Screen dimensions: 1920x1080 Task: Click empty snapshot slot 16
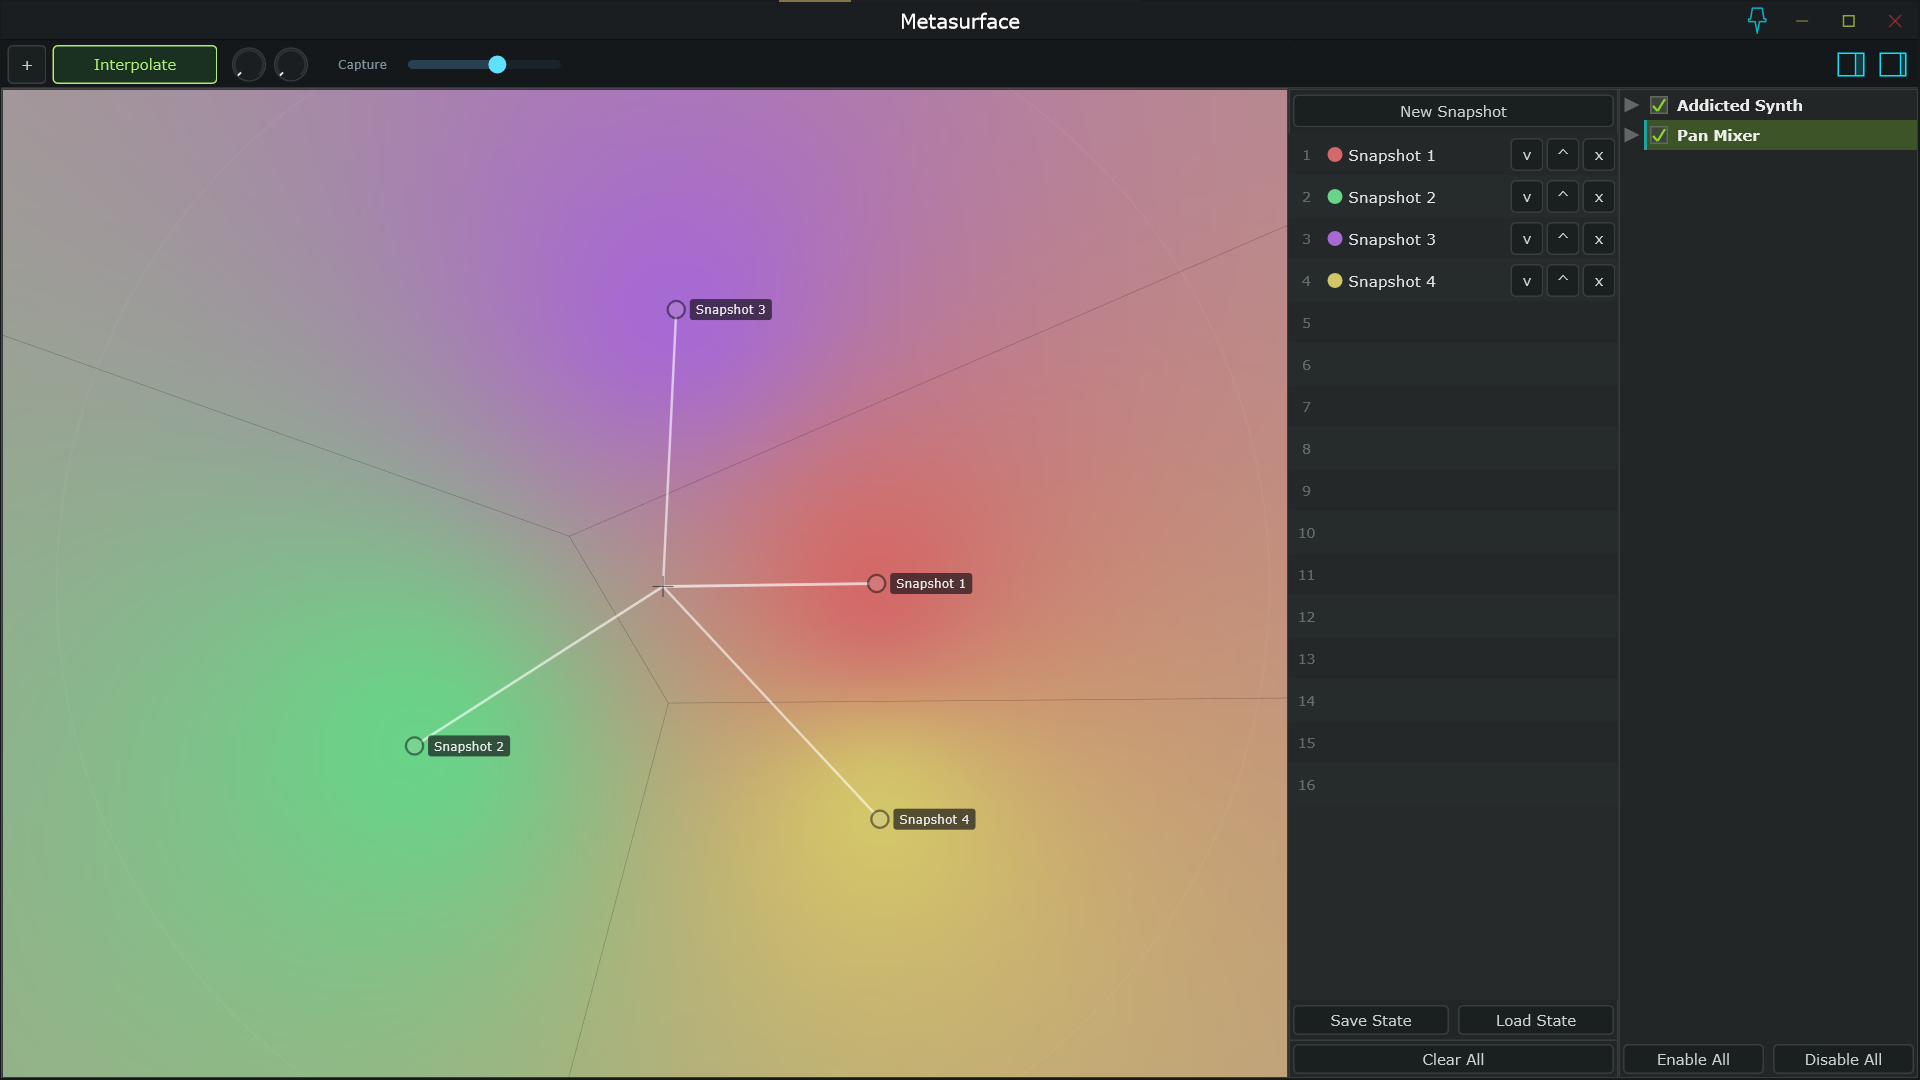tap(1453, 785)
